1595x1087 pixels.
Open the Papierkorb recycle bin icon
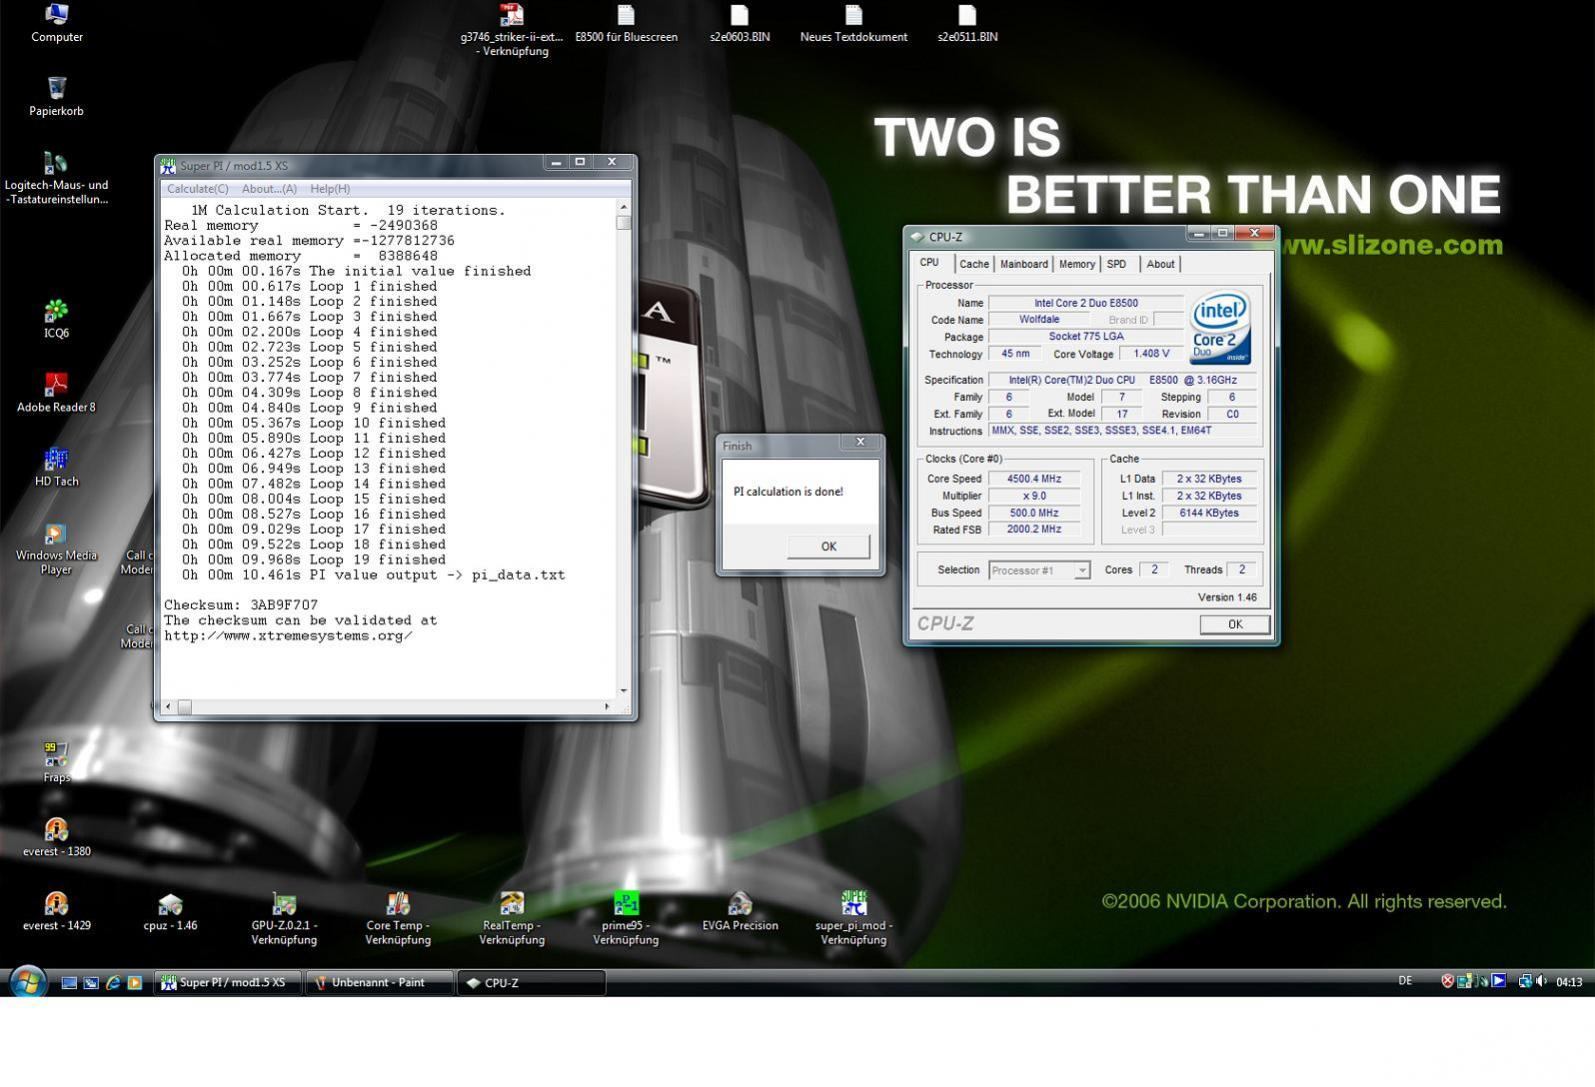coord(57,97)
